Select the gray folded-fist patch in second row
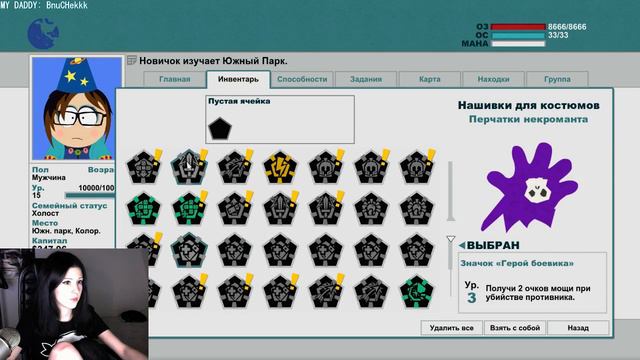This screenshot has height=360, width=640. (x=235, y=209)
